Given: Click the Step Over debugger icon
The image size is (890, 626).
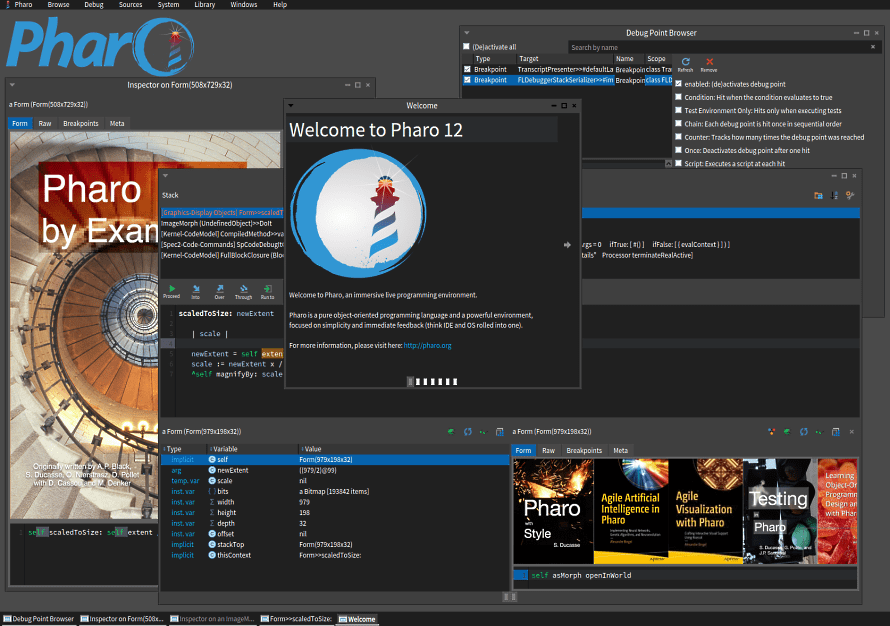Looking at the screenshot, I should (220, 291).
